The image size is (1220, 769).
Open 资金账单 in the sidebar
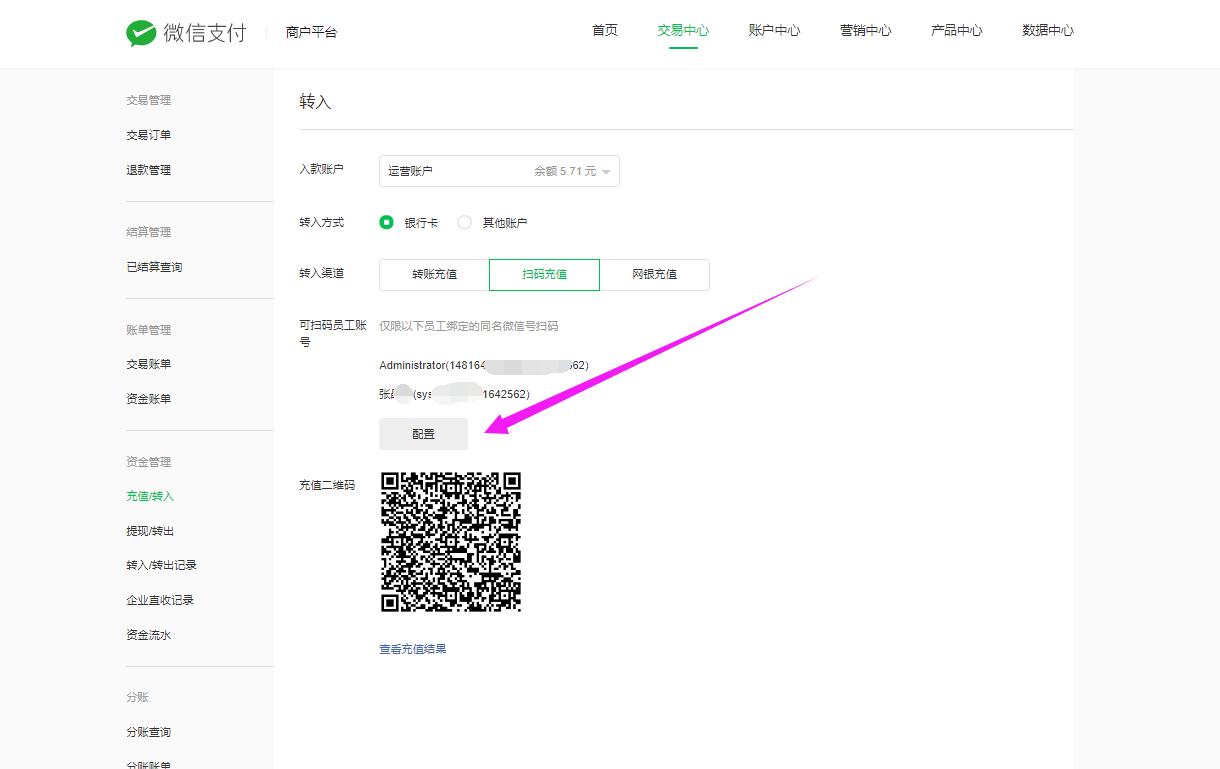(x=149, y=398)
